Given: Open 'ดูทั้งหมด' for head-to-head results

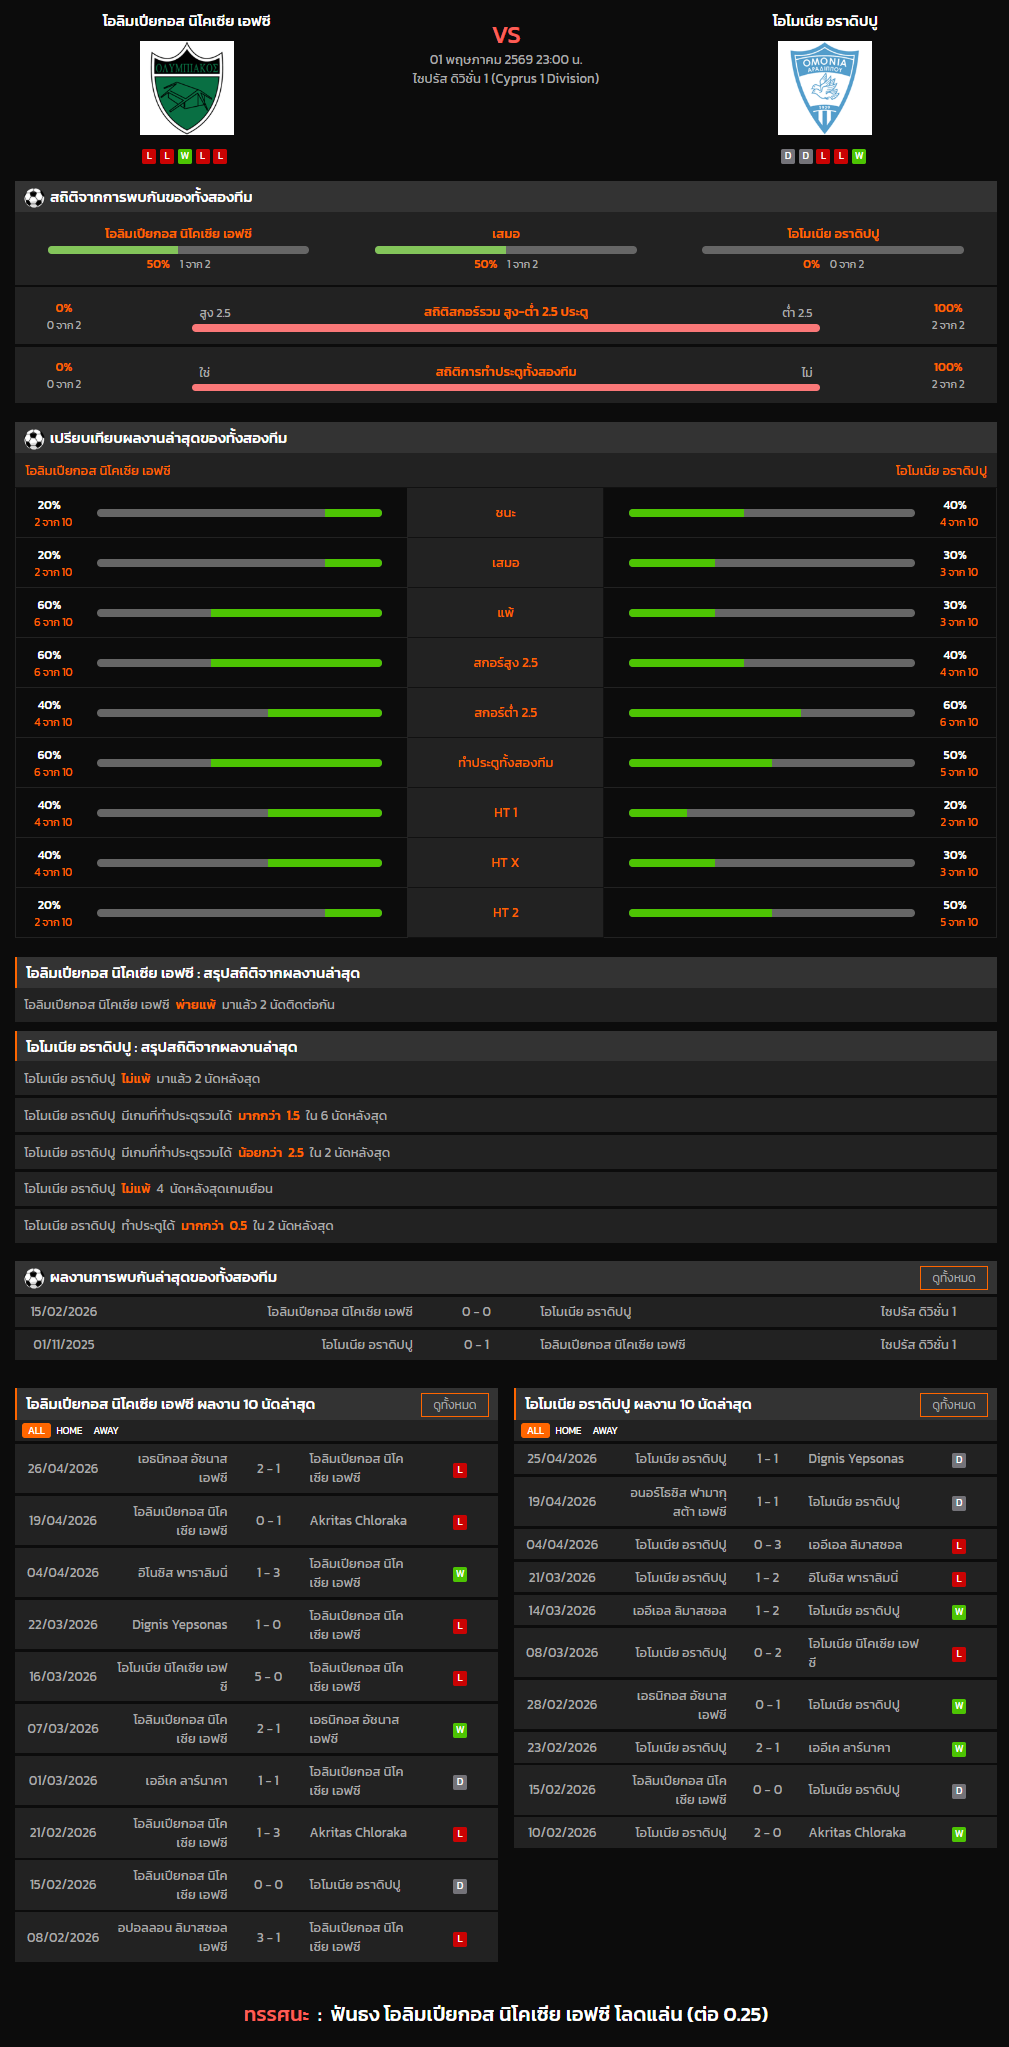Looking at the screenshot, I should 954,1277.
